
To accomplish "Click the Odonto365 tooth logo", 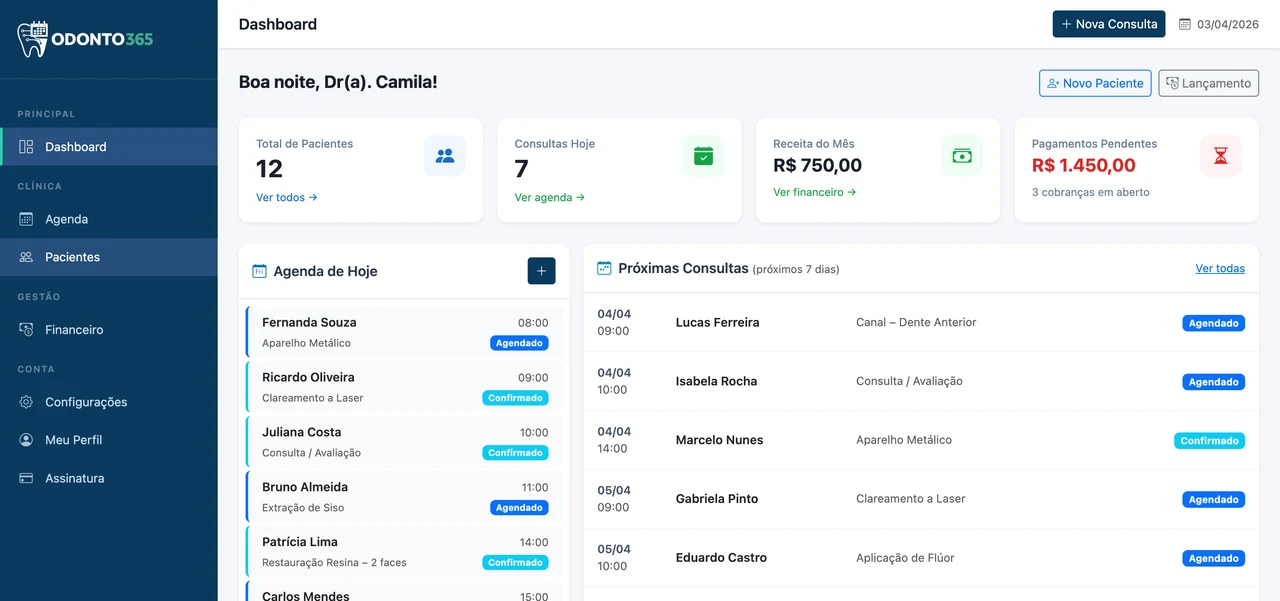I will click(x=33, y=39).
